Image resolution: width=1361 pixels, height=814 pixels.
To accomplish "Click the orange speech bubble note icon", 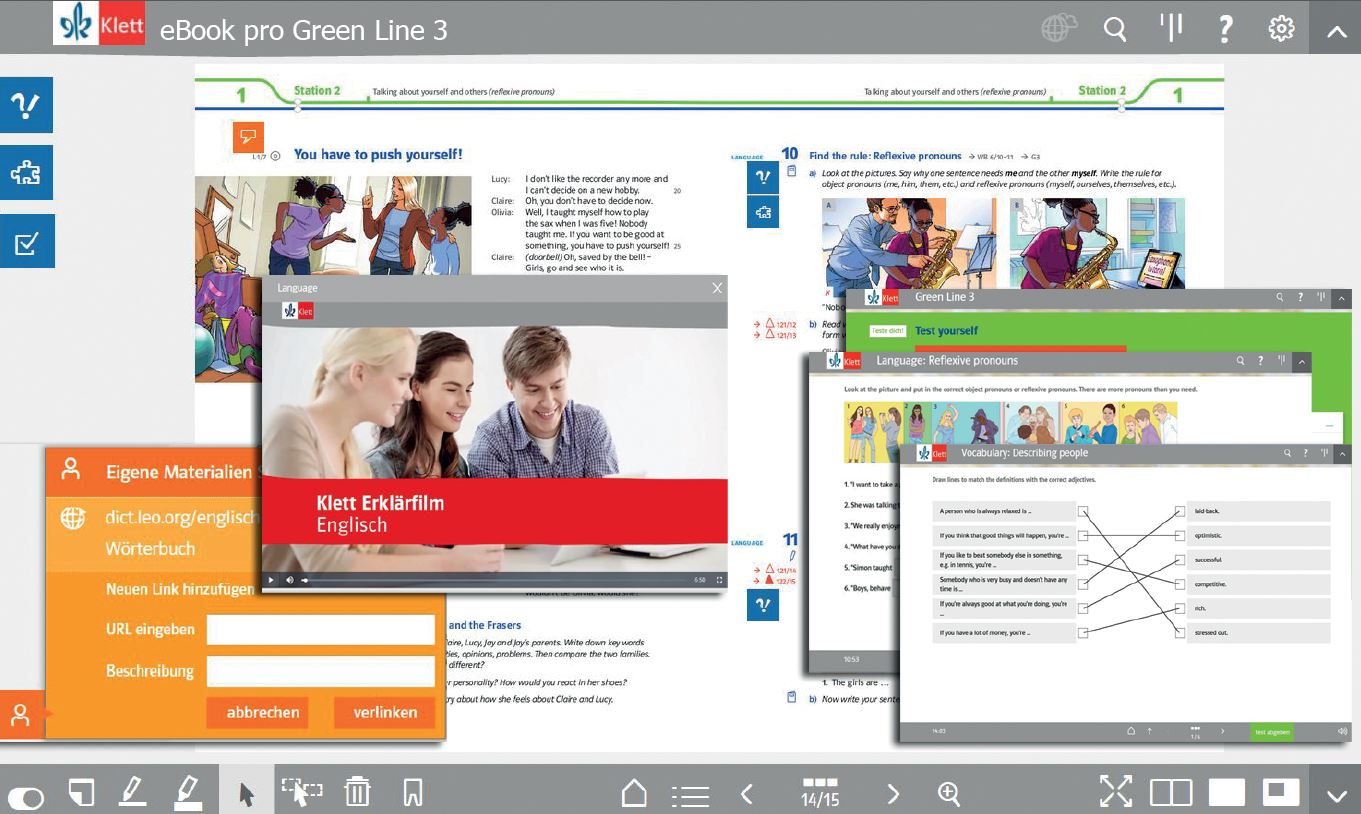I will coord(248,137).
